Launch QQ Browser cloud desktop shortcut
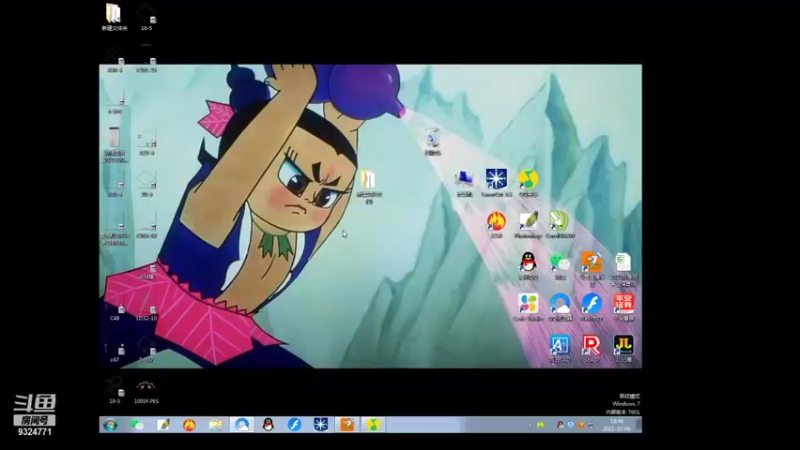 tap(560, 307)
